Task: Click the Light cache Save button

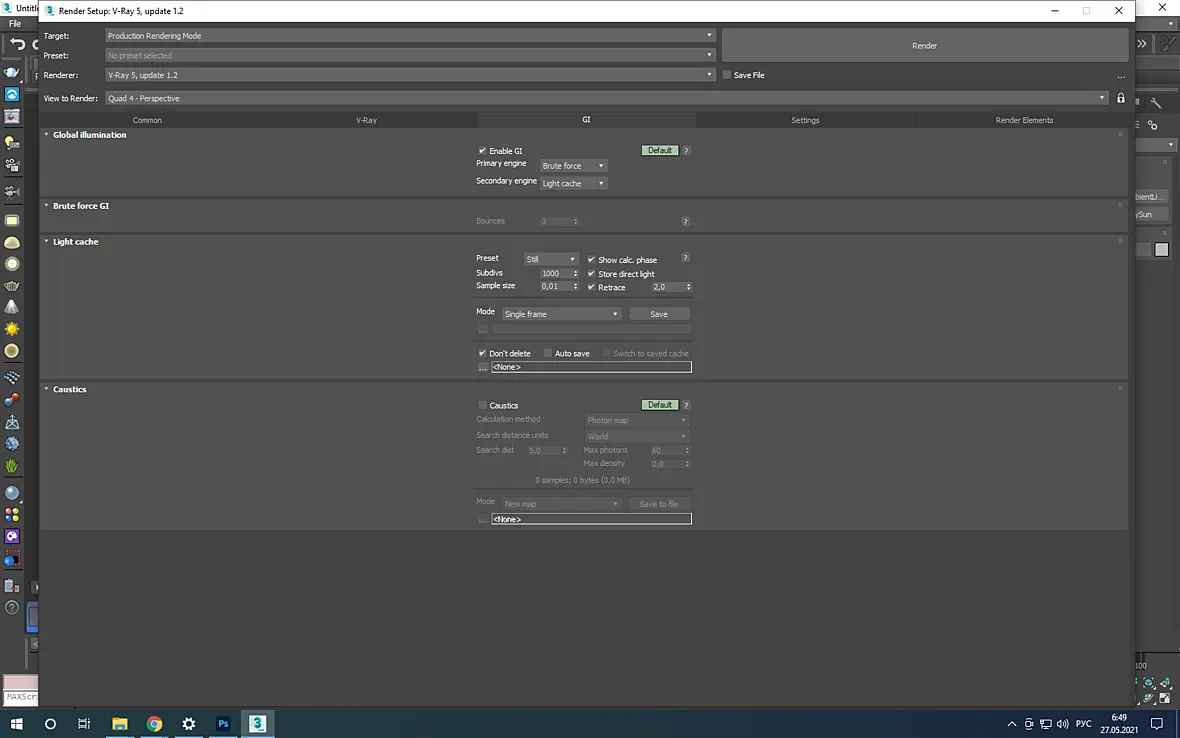Action: pos(659,314)
